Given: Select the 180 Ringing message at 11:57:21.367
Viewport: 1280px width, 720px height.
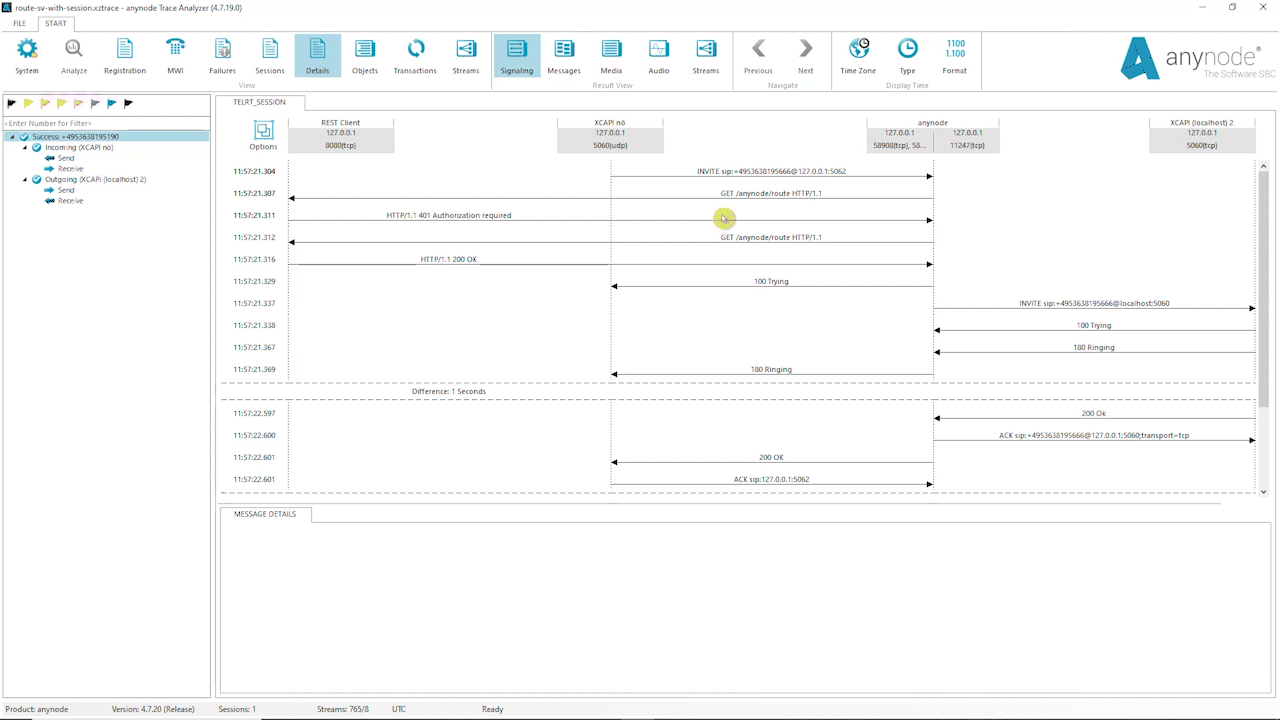Looking at the screenshot, I should tap(1094, 348).
